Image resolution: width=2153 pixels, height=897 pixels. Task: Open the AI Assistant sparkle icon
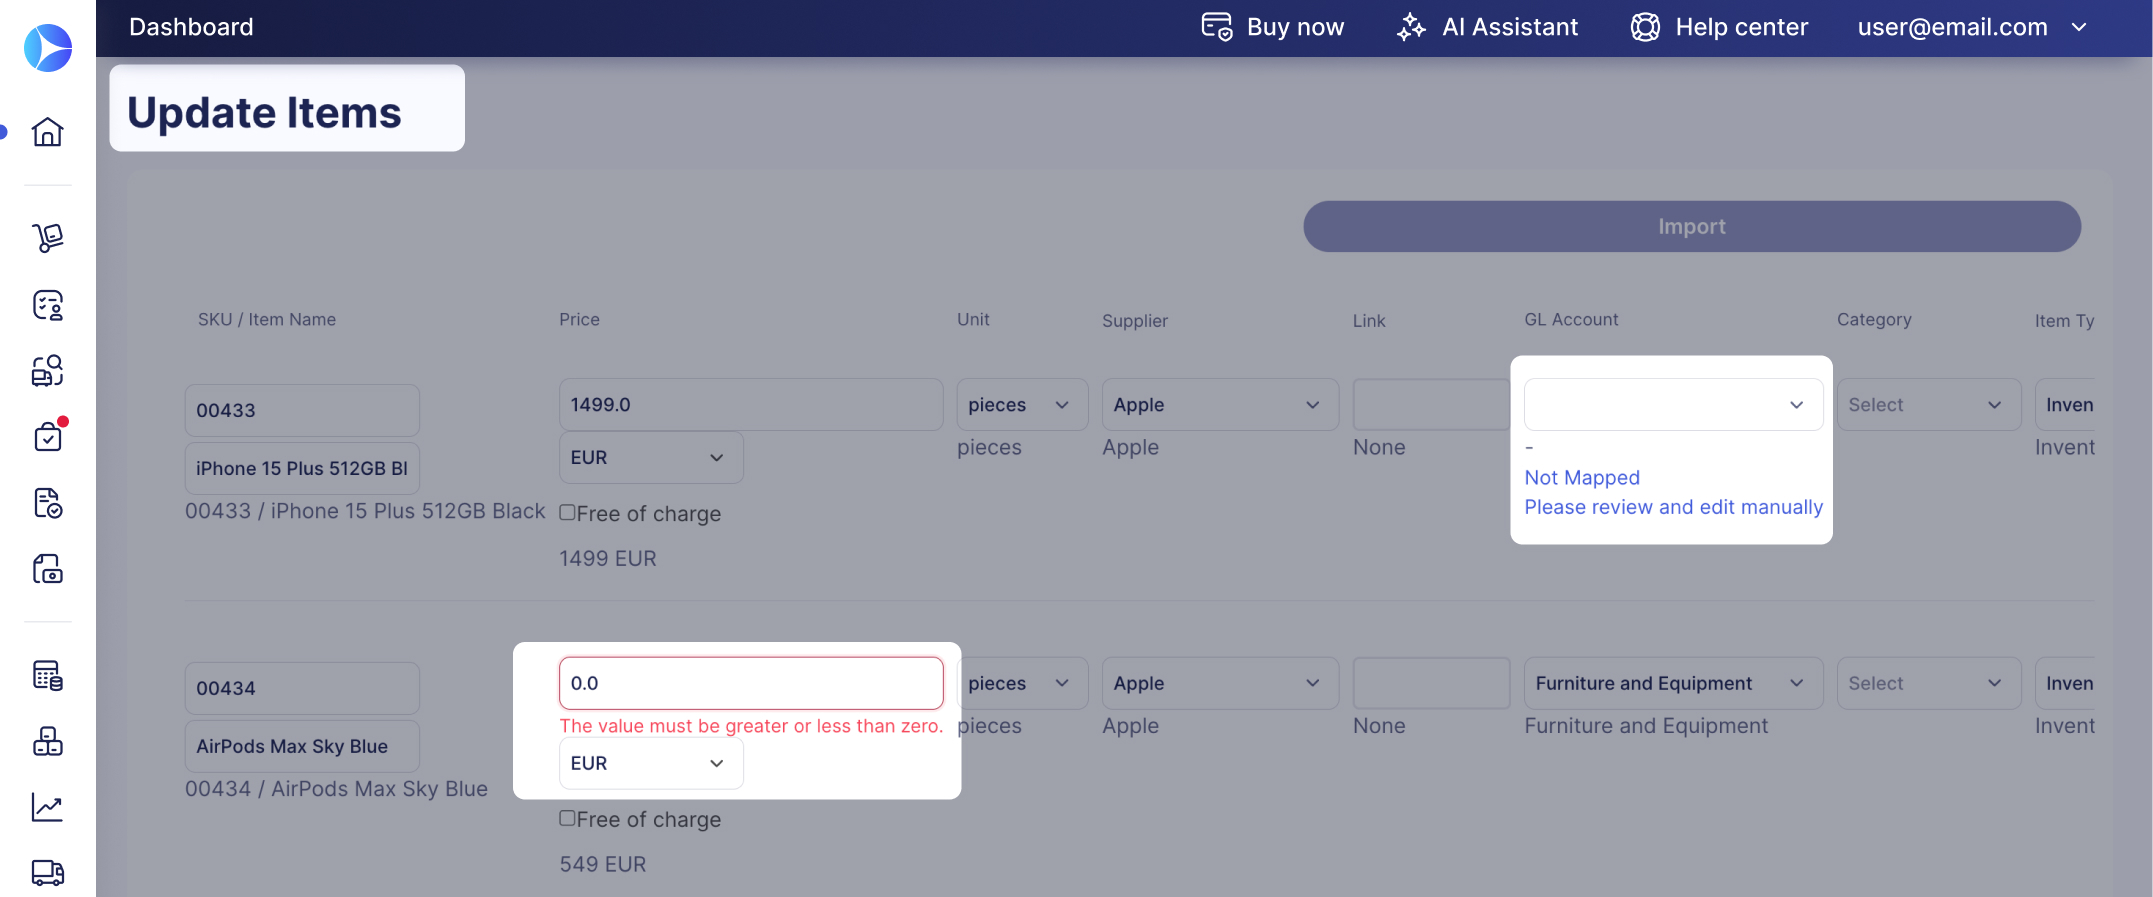pyautogui.click(x=1411, y=27)
